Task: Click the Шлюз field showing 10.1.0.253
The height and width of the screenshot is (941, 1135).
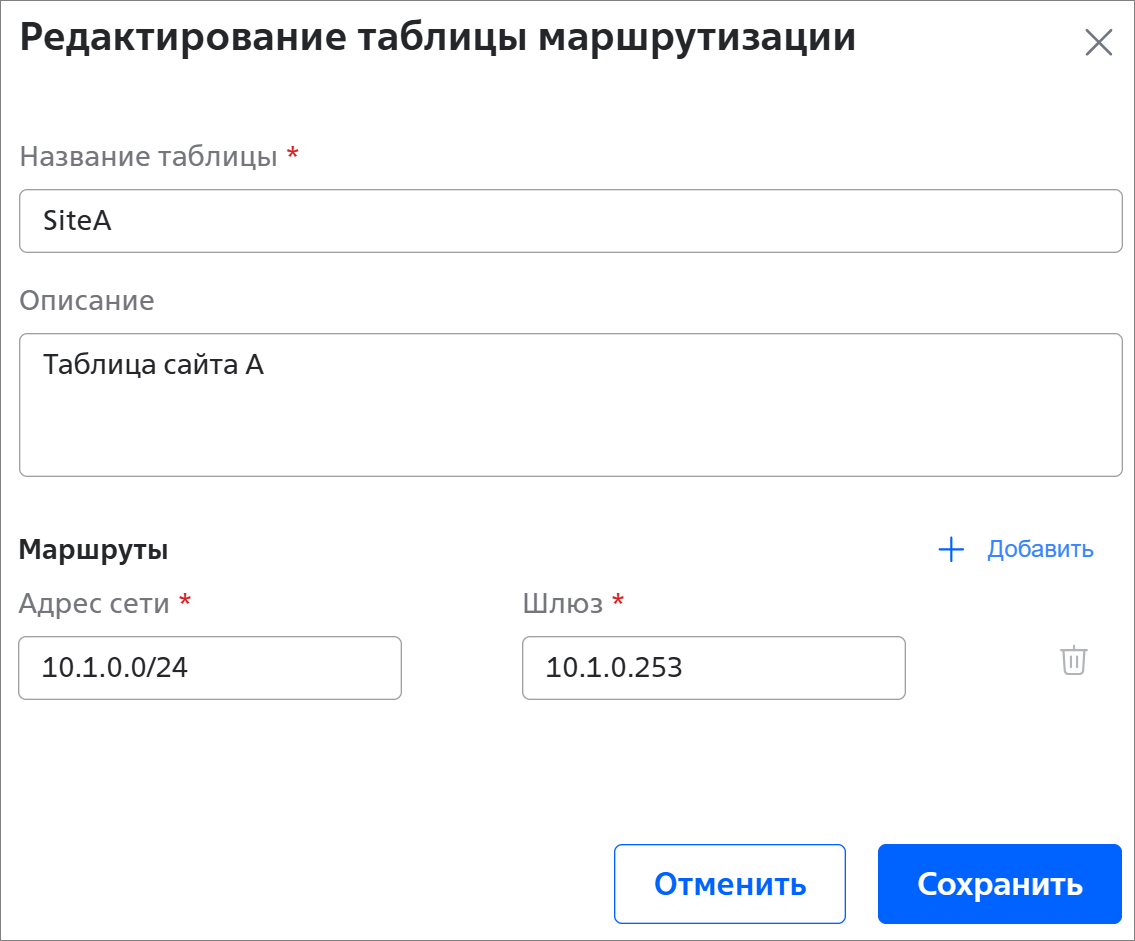Action: [713, 668]
